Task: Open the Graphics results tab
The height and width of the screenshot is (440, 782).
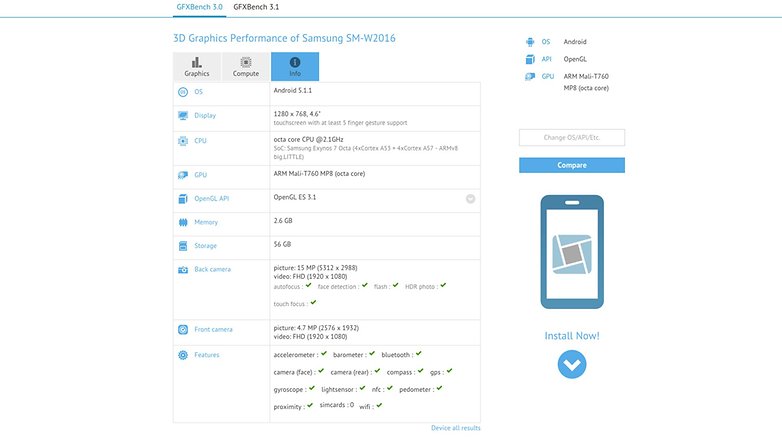Action: (x=197, y=67)
